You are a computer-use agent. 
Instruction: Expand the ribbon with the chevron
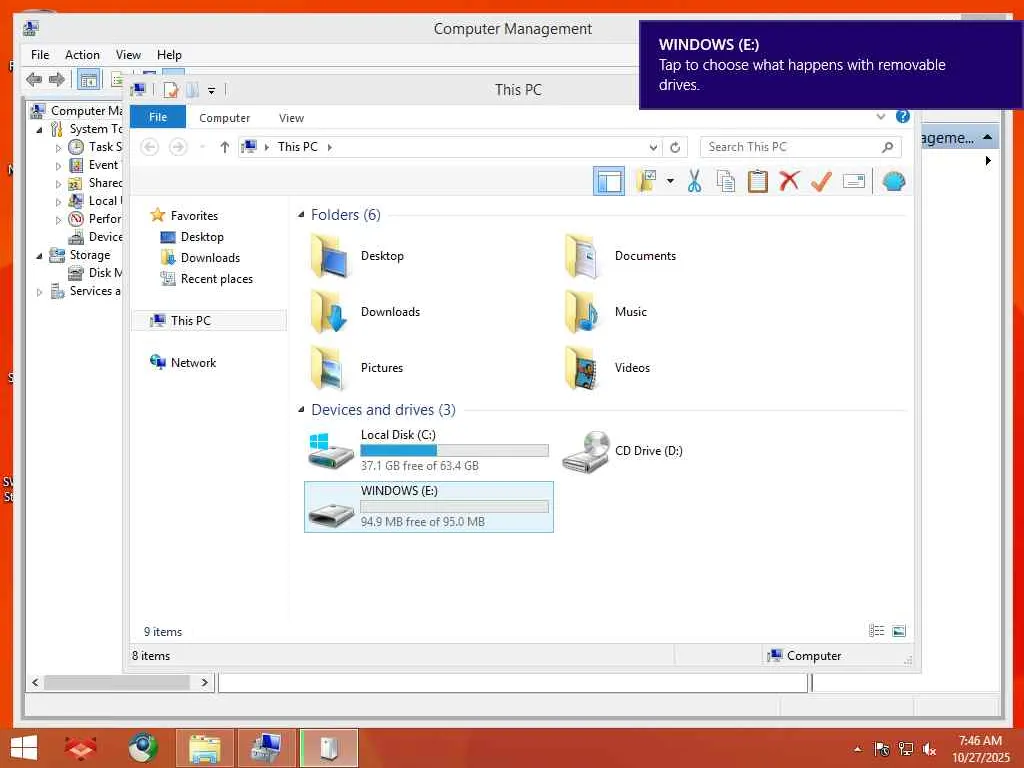point(881,117)
